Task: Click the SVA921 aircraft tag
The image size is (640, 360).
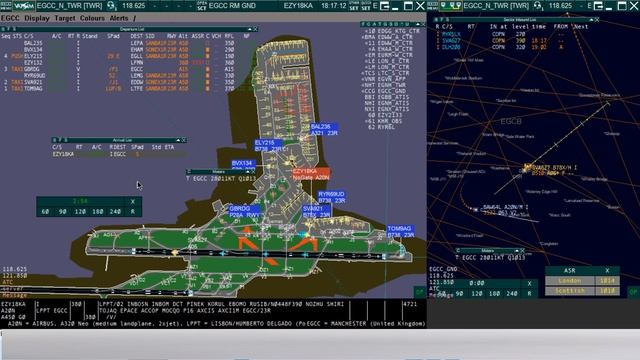Action: (316, 211)
